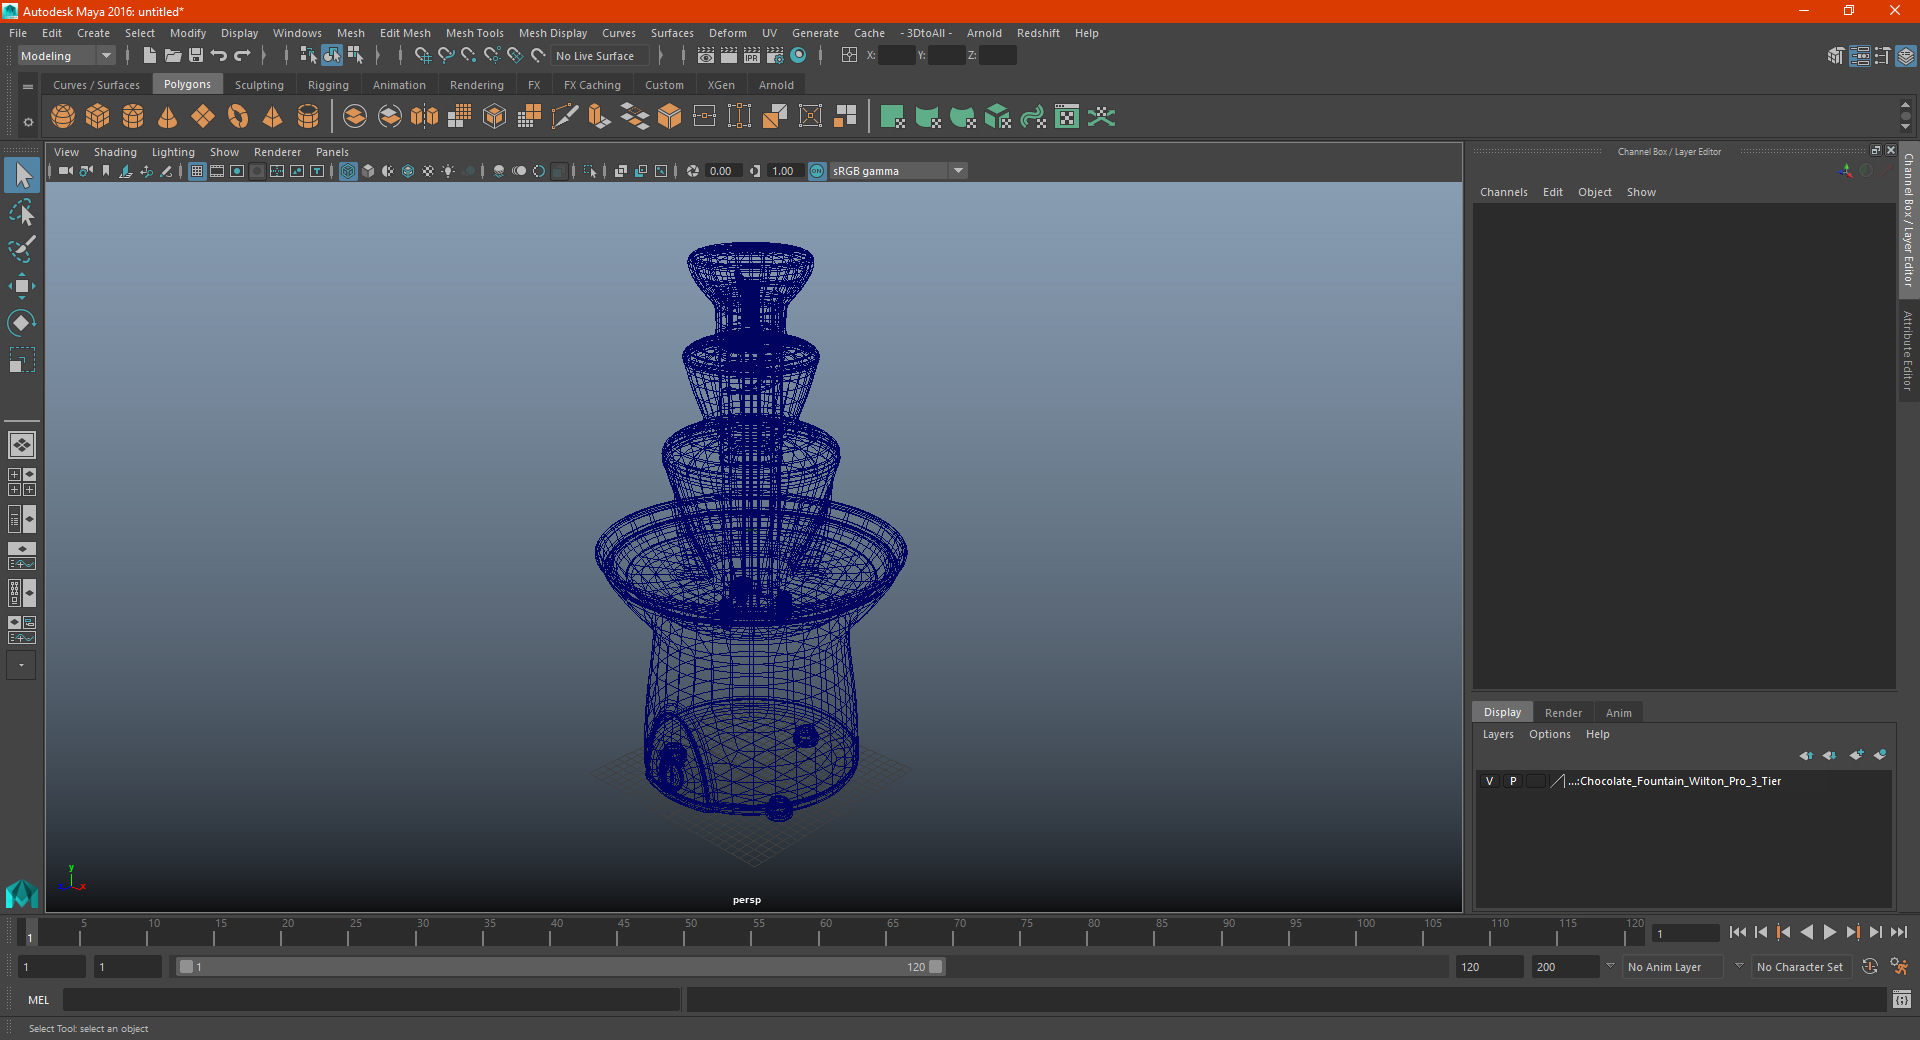Open the sRGB gamma dropdown
1920x1040 pixels.
tap(897, 171)
